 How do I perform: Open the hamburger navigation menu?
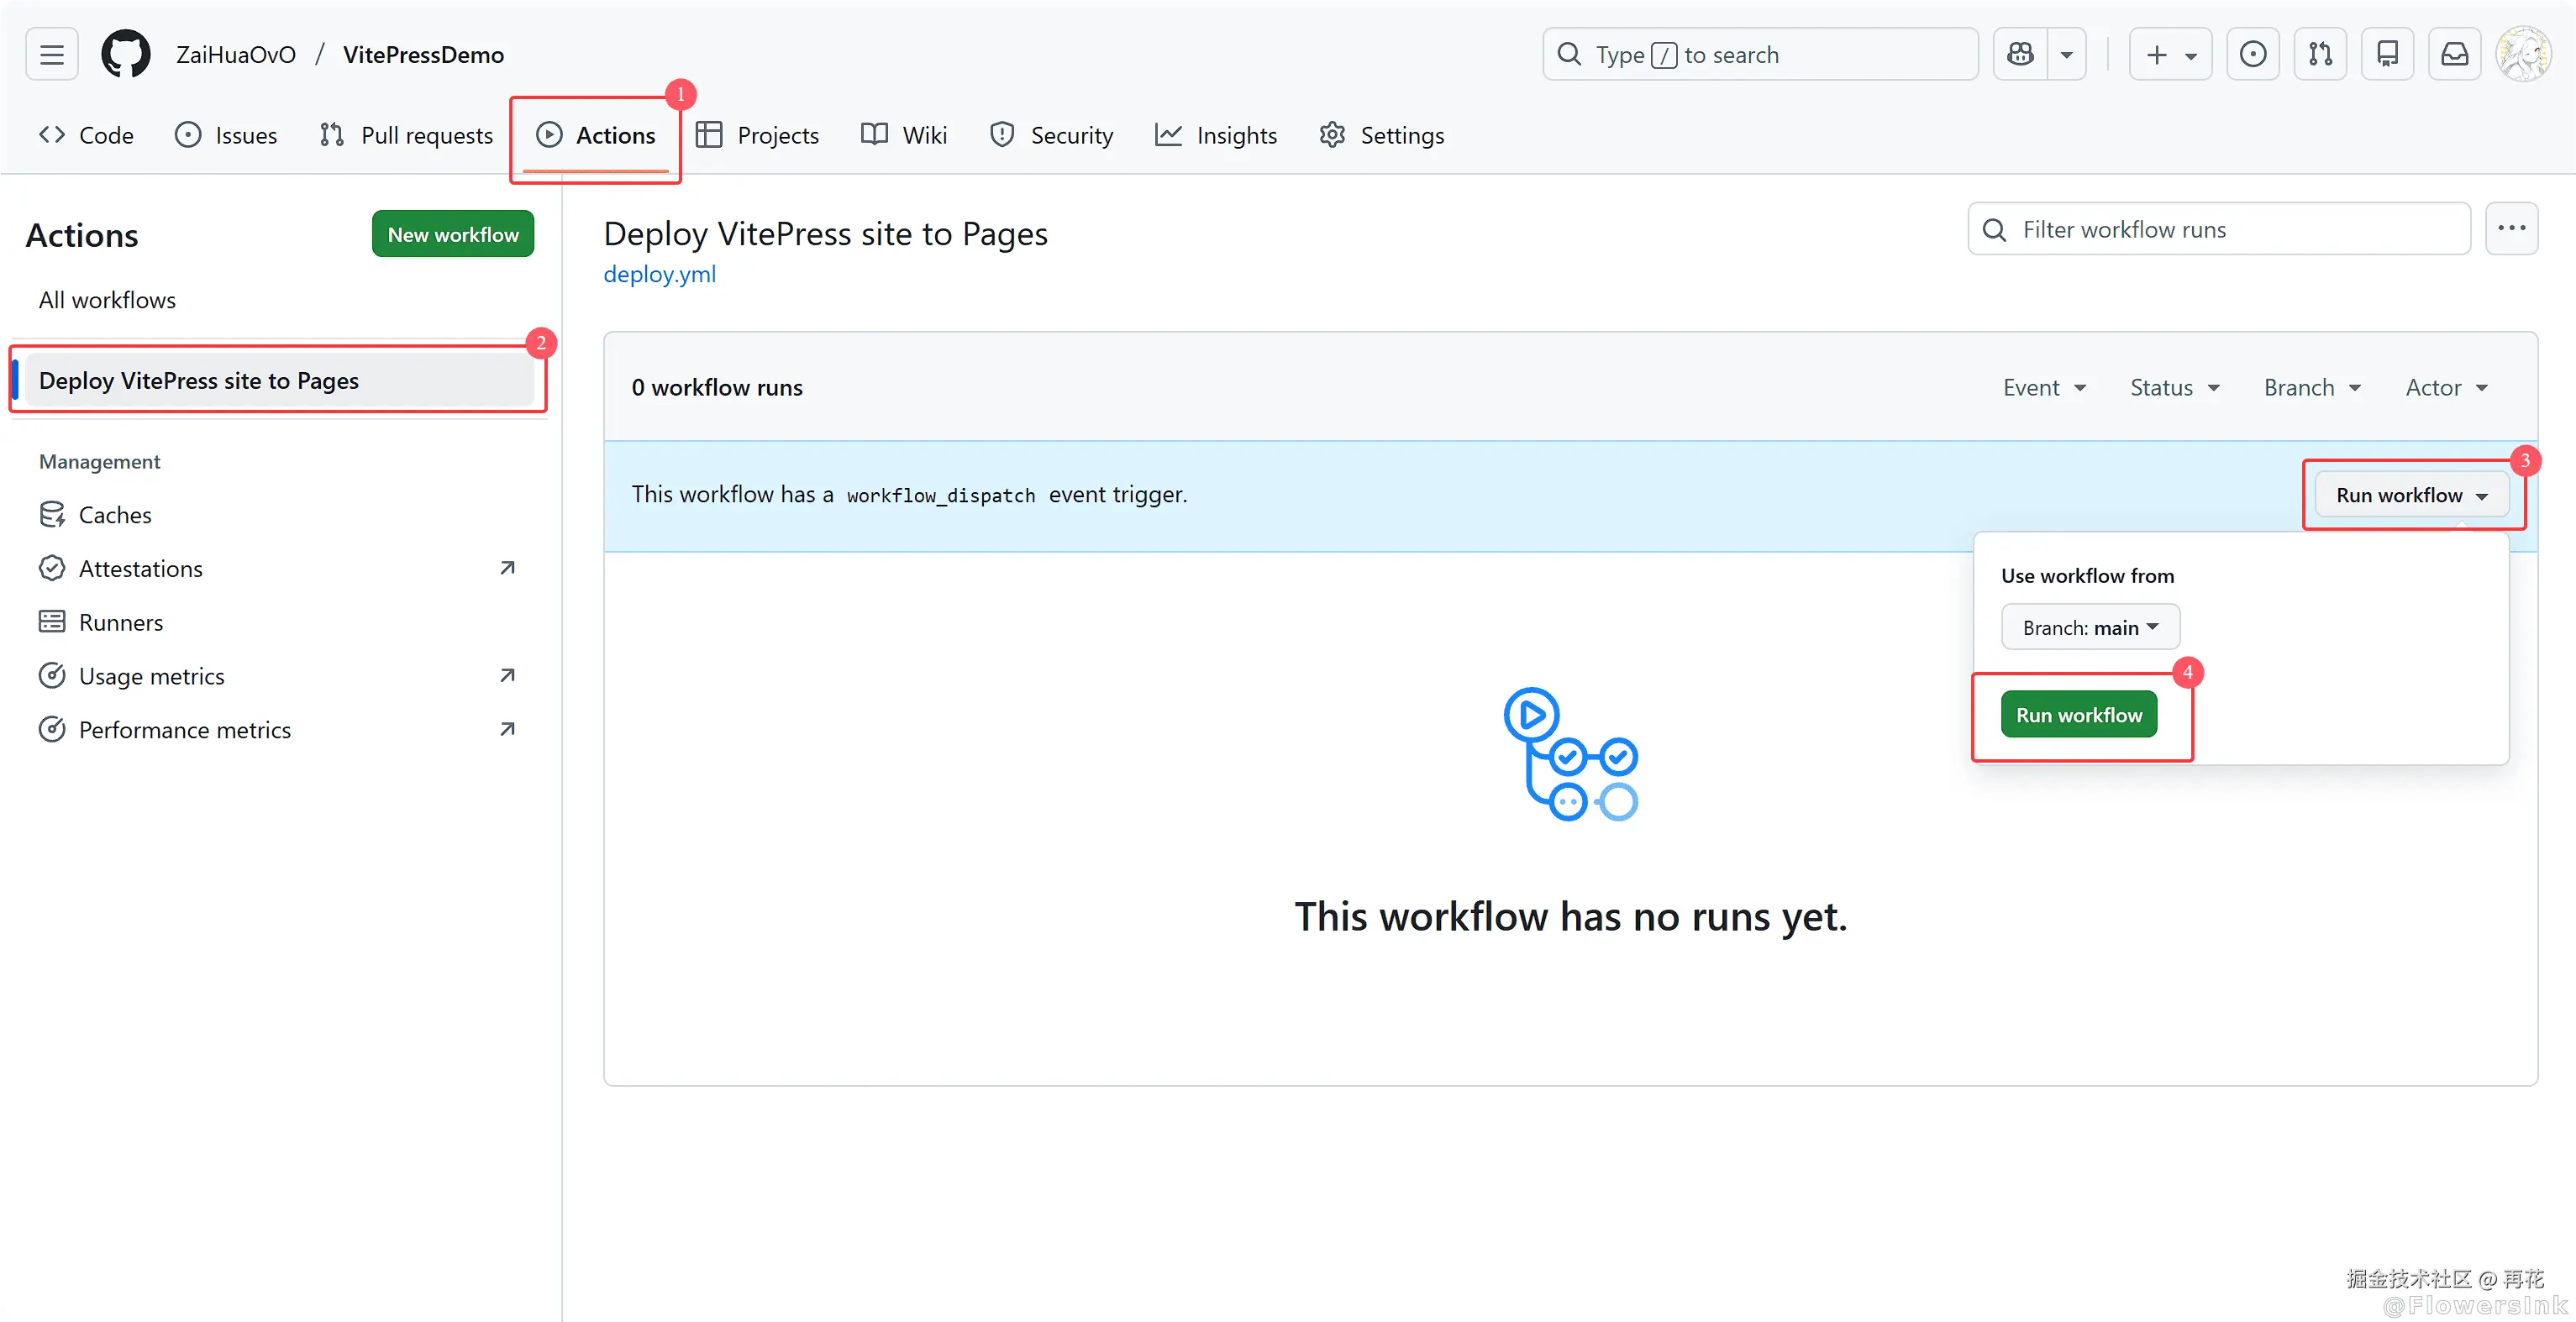(x=52, y=54)
